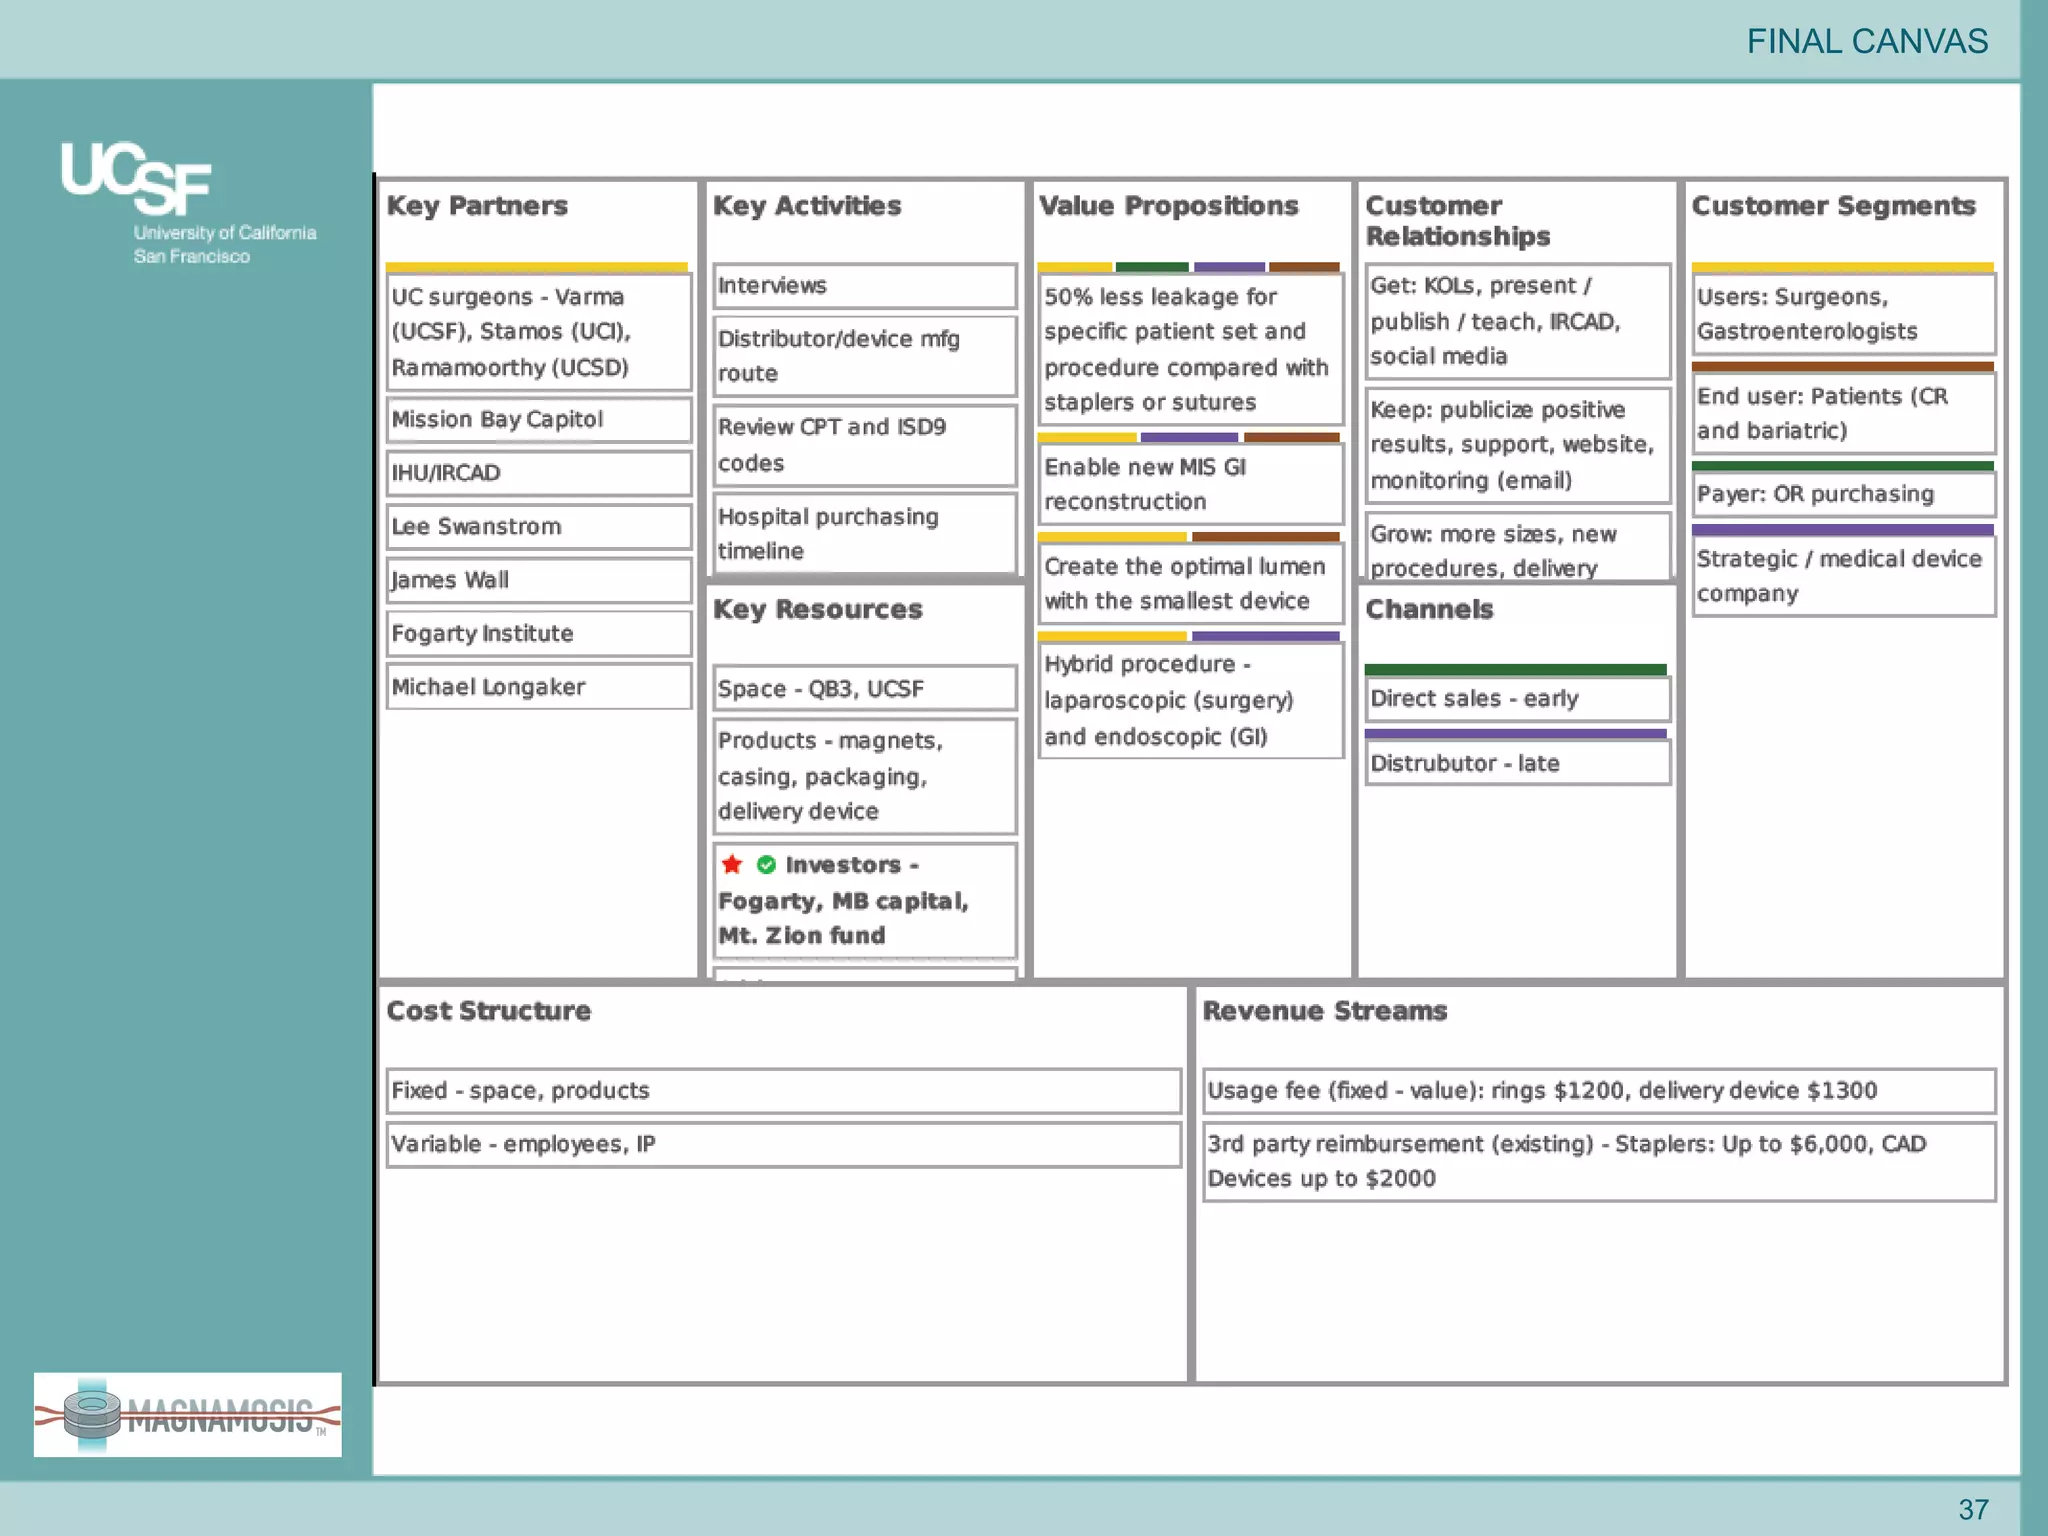Click the Space - QB3, UCSF resource card
The width and height of the screenshot is (2048, 1536).
coord(864,689)
